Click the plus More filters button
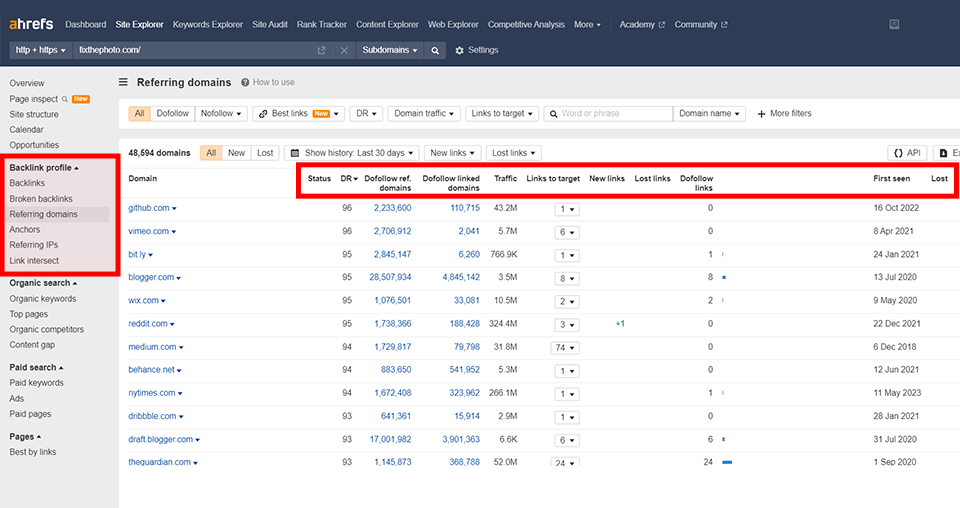The height and width of the screenshot is (508, 960). point(784,114)
